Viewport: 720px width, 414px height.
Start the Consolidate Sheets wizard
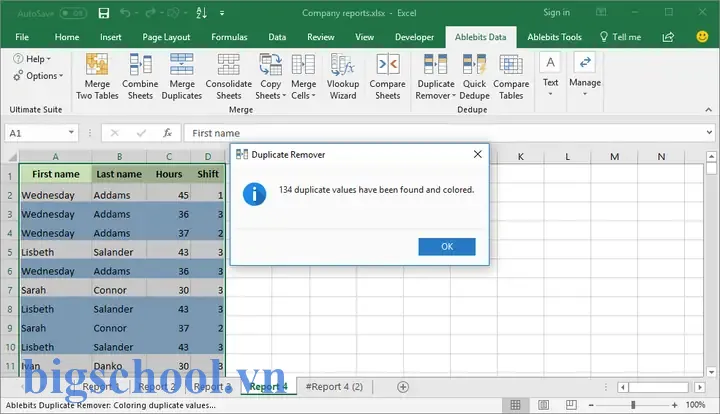pyautogui.click(x=228, y=77)
